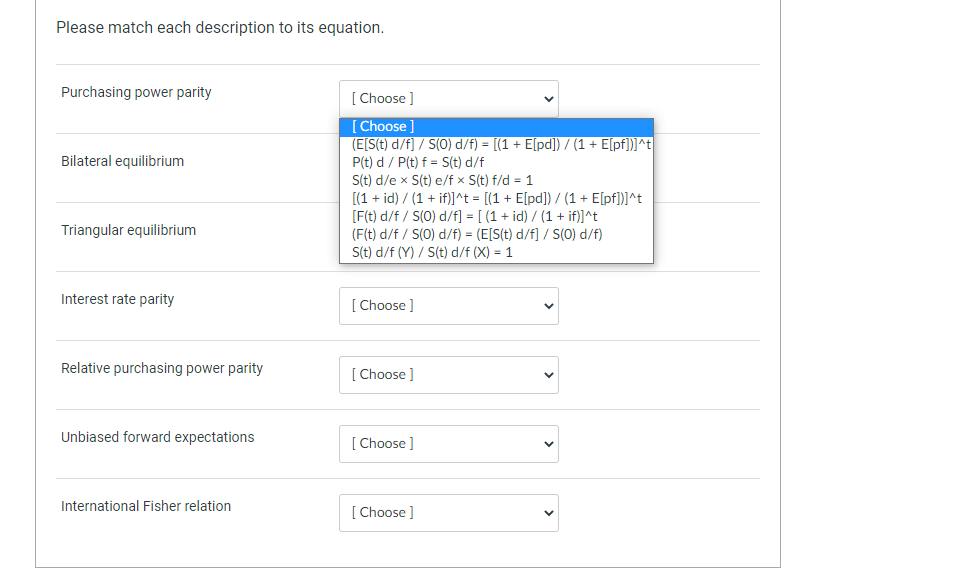The height and width of the screenshot is (580, 955).
Task: Open the Unbiased forward expectations dropdown
Action: (x=448, y=443)
